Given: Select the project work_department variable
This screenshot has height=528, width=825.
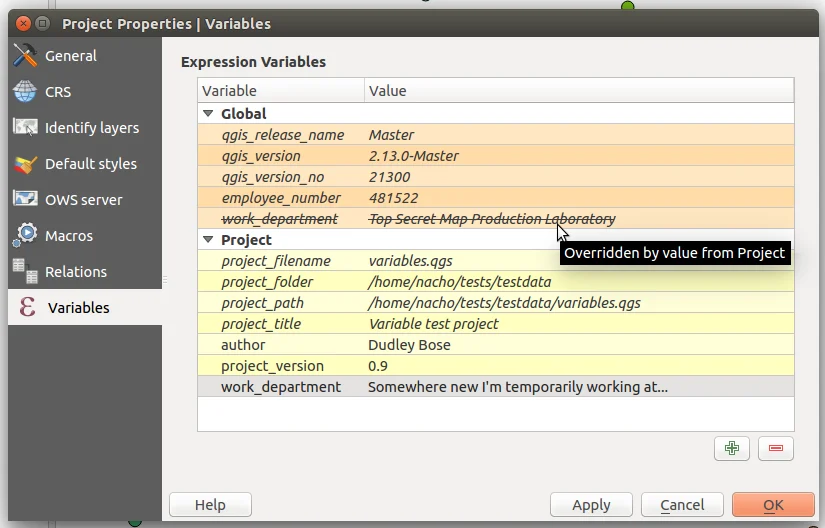Looking at the screenshot, I should click(x=280, y=387).
